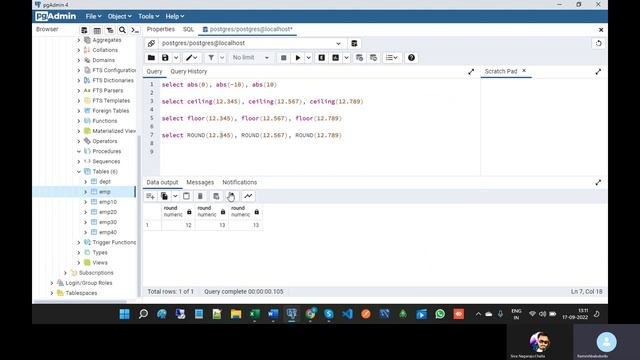Search objects with browser magnifier icon
The width and height of the screenshot is (640, 360).
click(x=122, y=30)
